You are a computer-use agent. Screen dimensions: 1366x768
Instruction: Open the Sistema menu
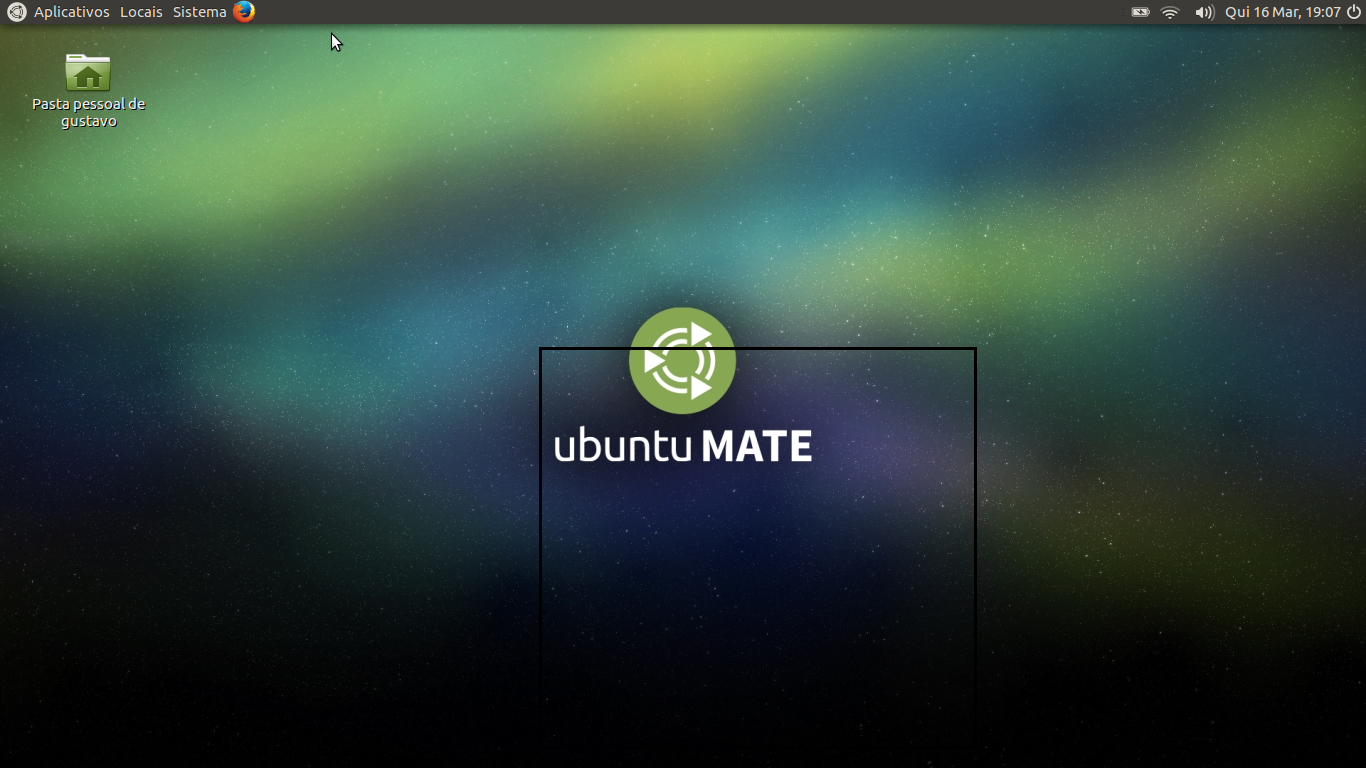[199, 12]
